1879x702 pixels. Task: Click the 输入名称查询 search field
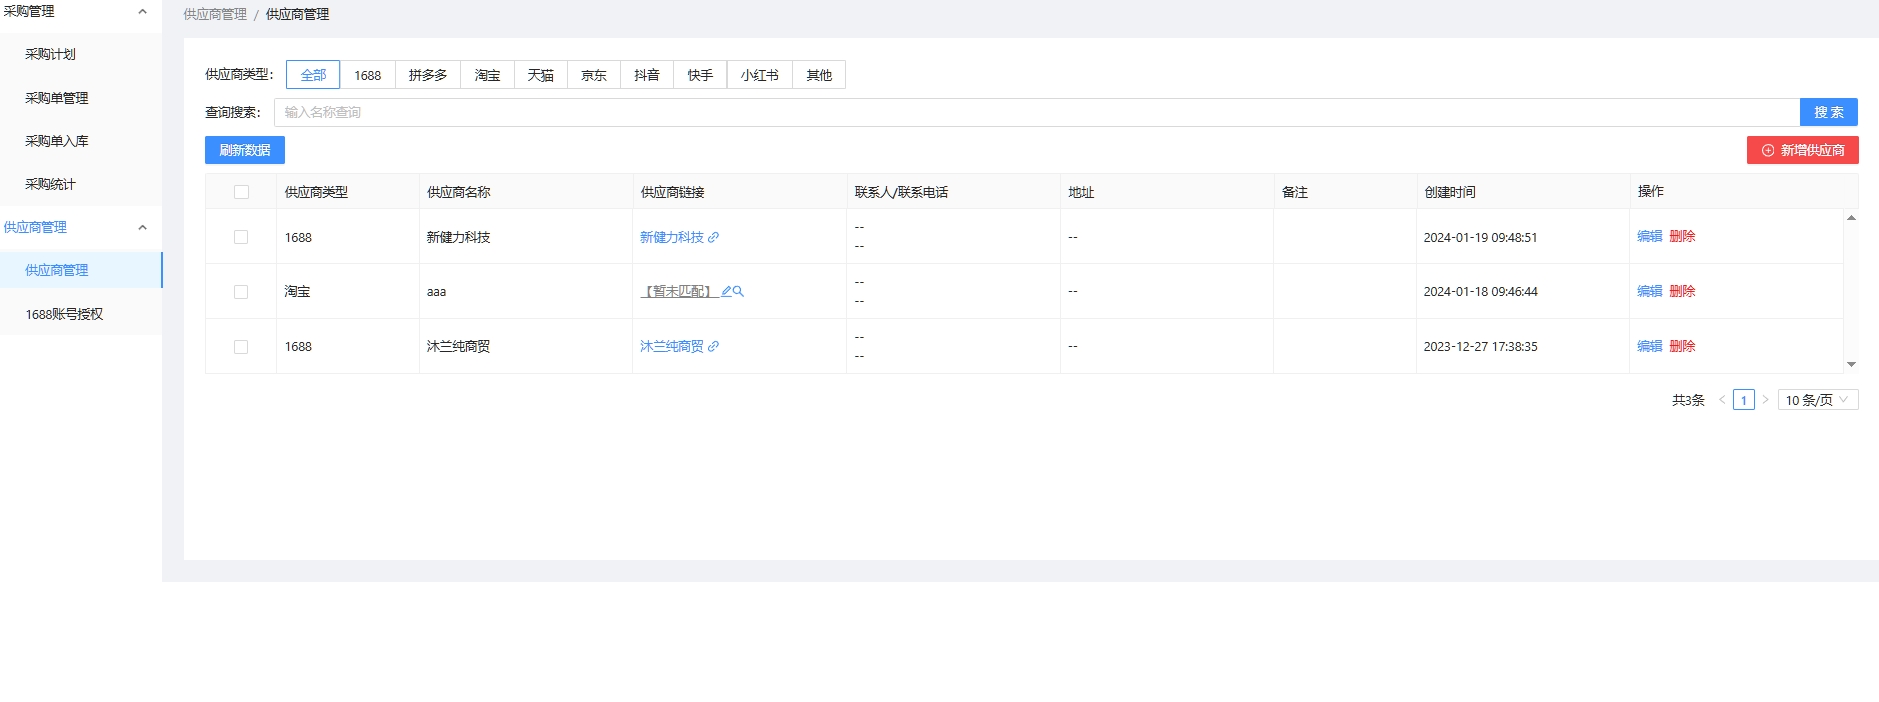click(x=1035, y=112)
